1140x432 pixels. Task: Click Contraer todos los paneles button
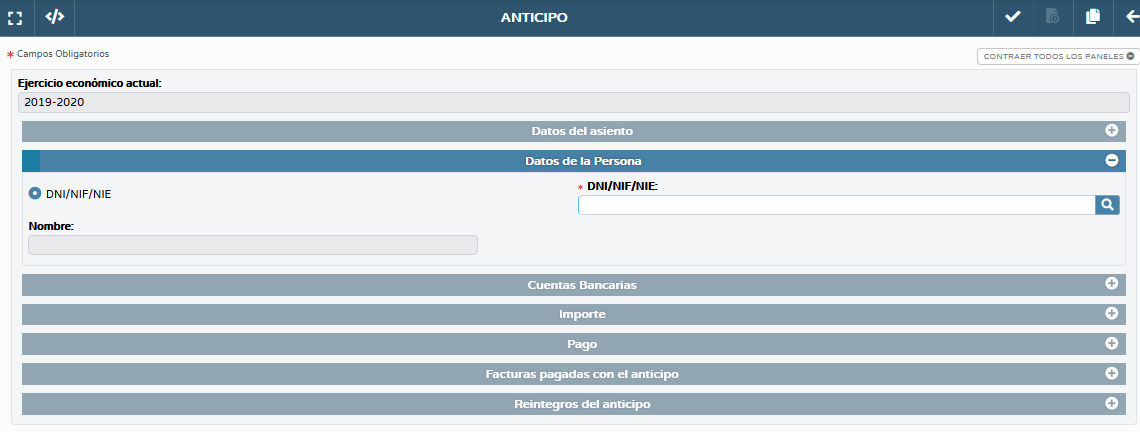1058,56
